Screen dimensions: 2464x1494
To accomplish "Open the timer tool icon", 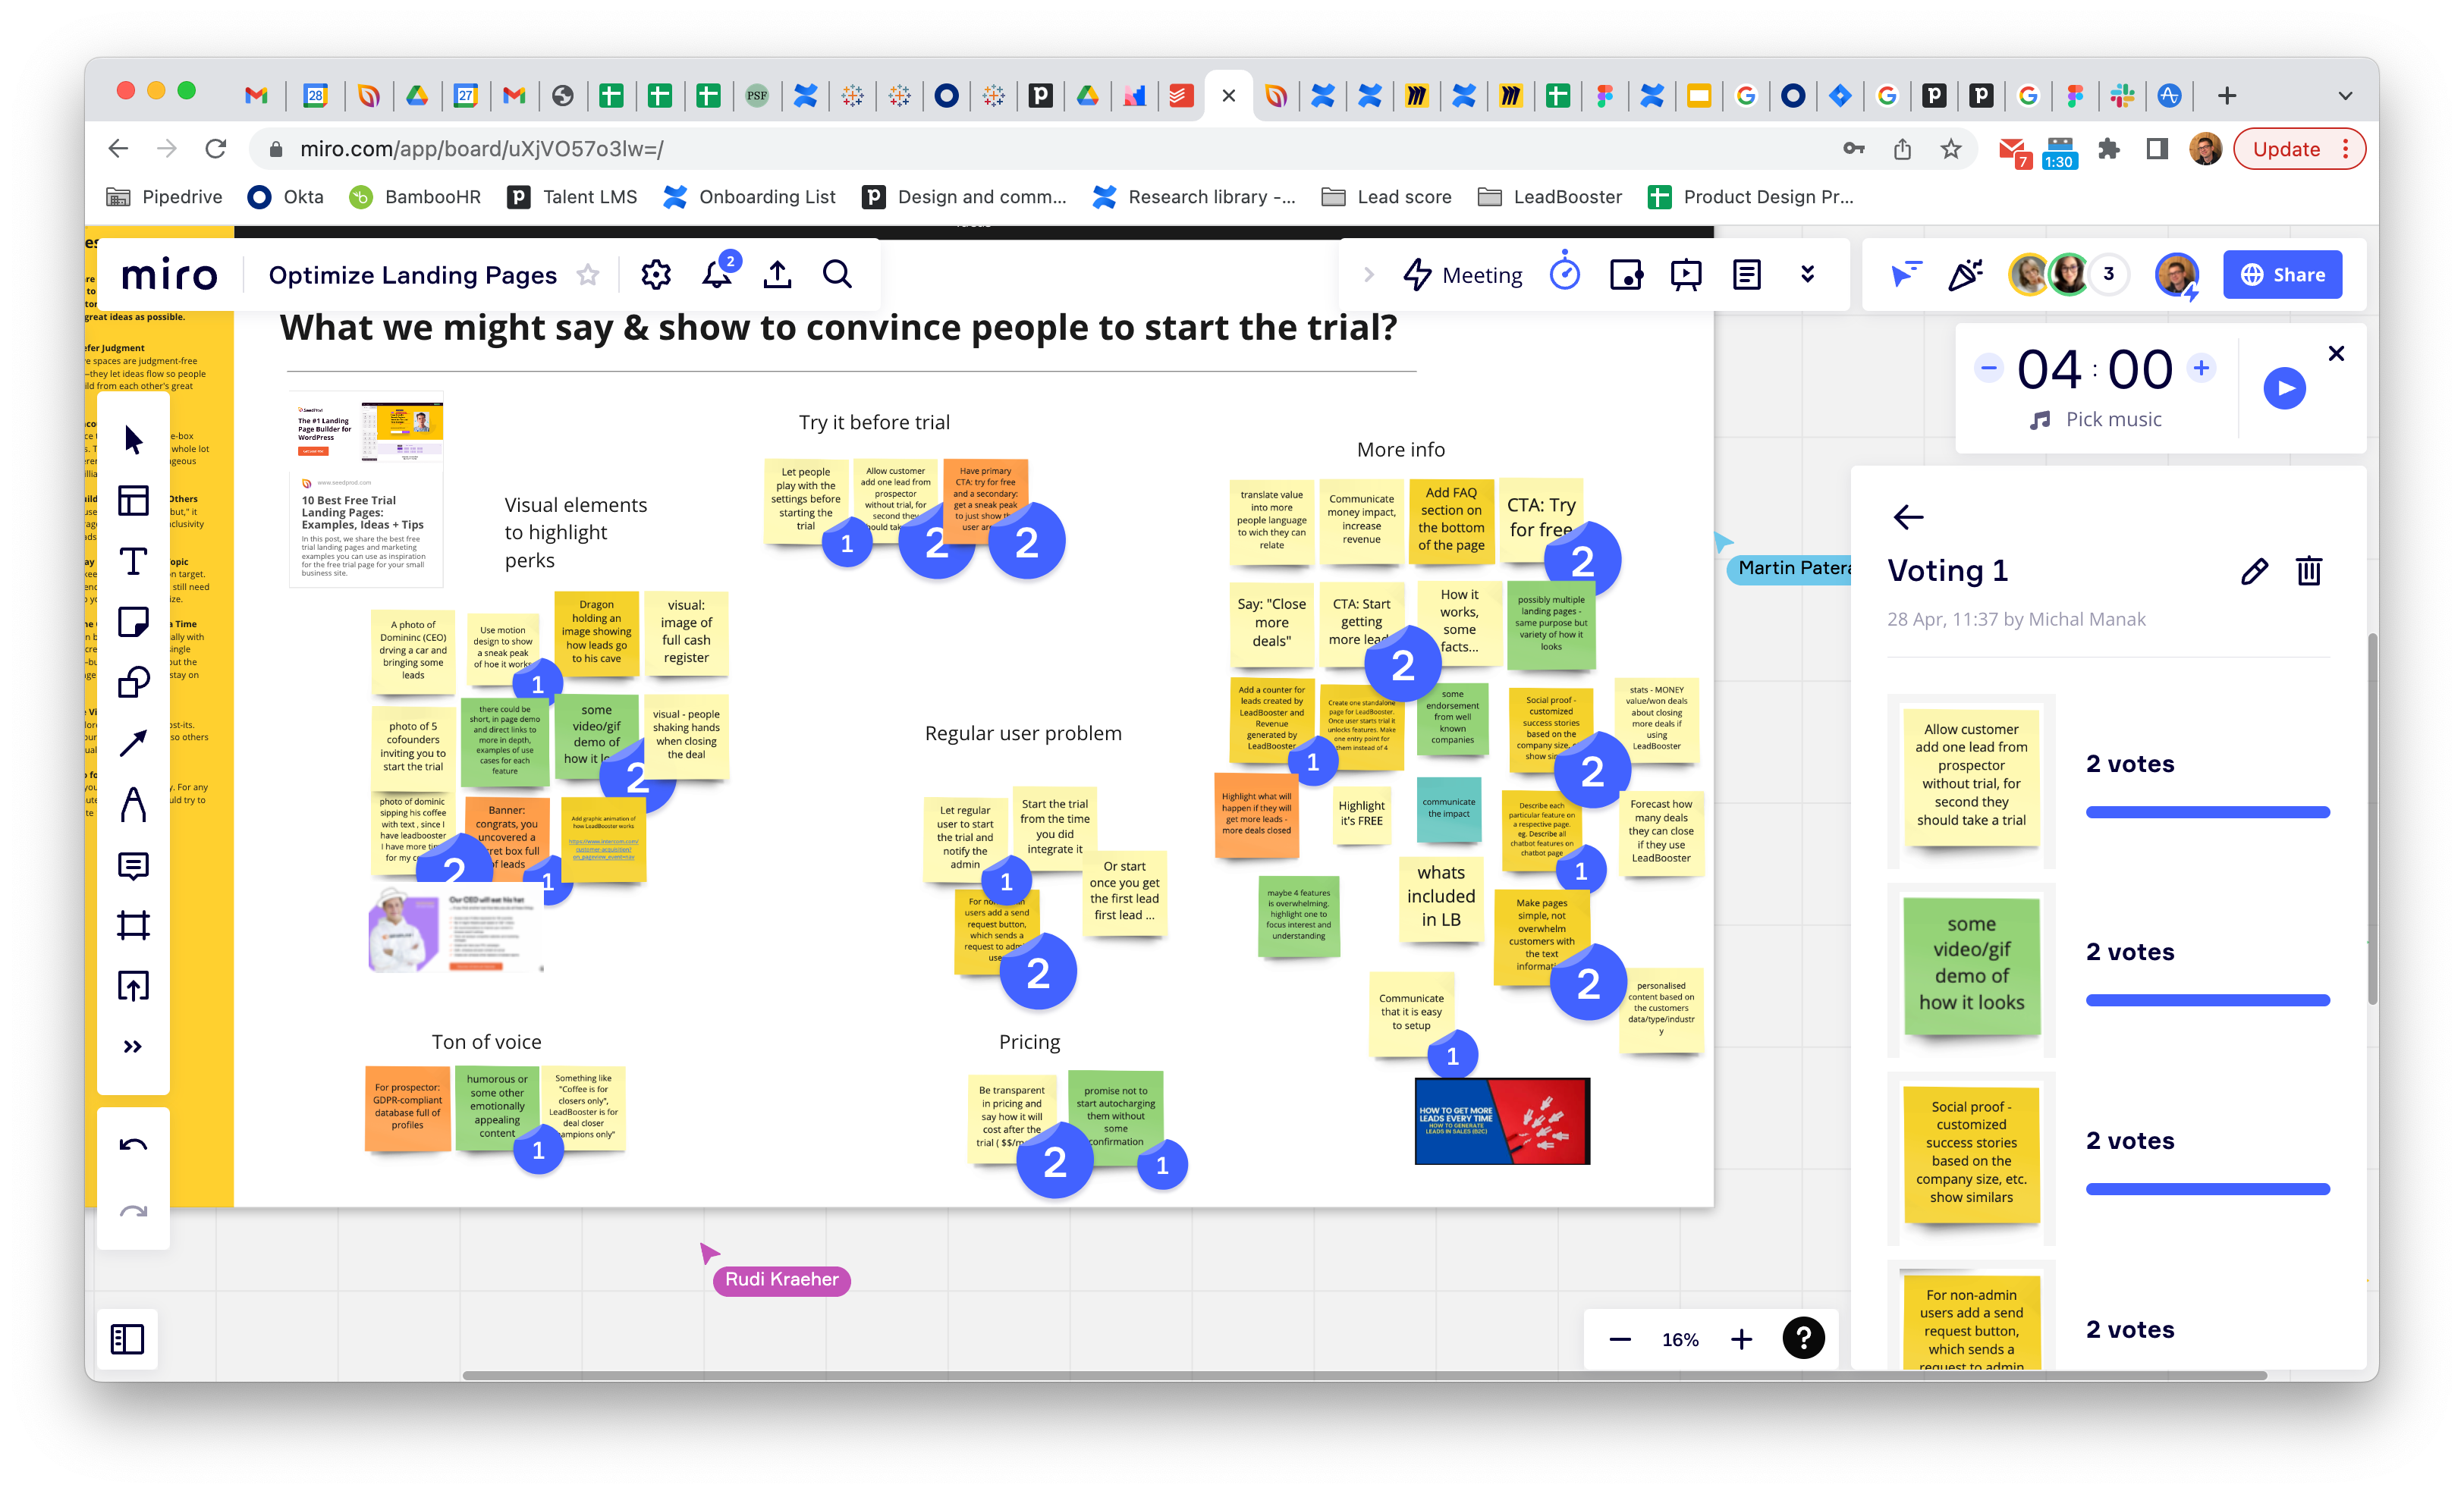I will [x=1565, y=273].
